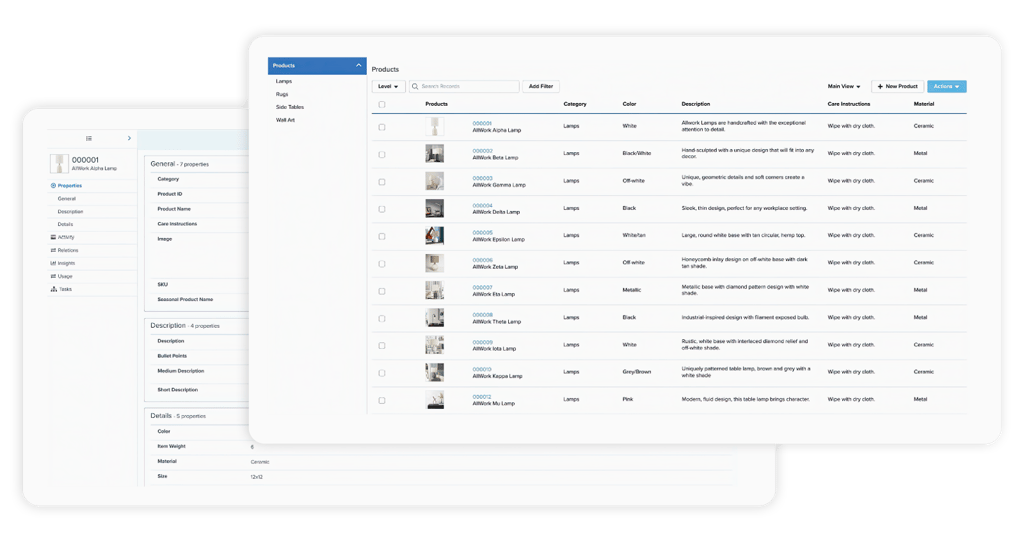This screenshot has height=544, width=1024.
Task: Click the Item Weight property row
Action: point(171,446)
